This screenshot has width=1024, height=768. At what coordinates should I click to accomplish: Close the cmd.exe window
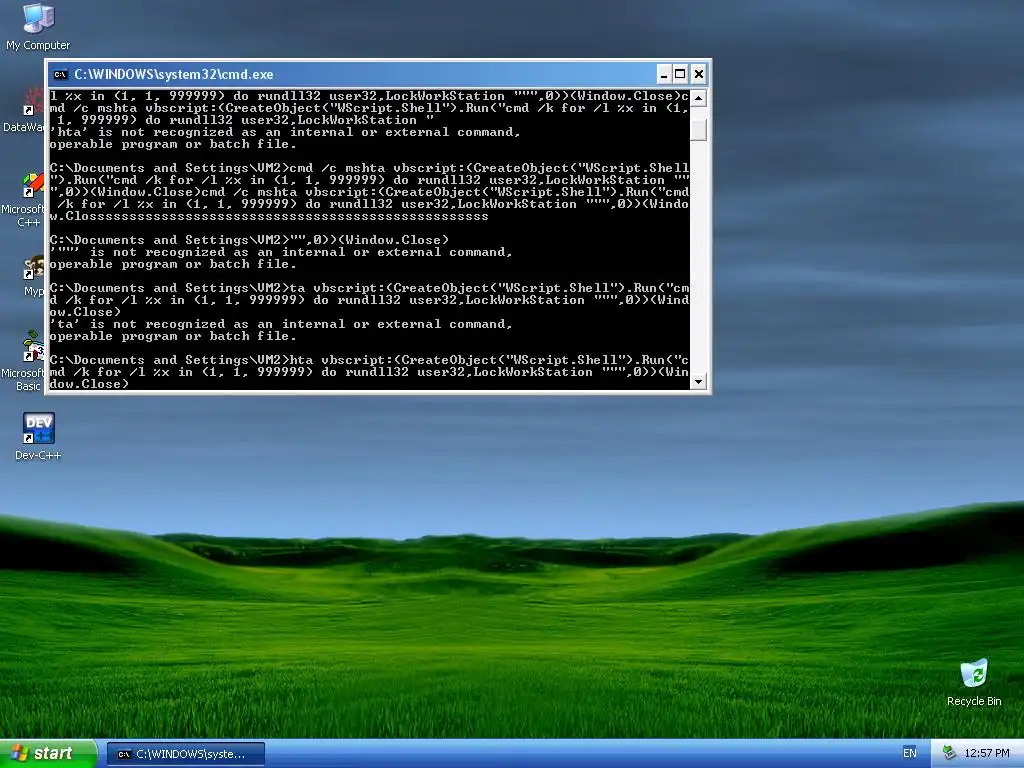tap(699, 74)
